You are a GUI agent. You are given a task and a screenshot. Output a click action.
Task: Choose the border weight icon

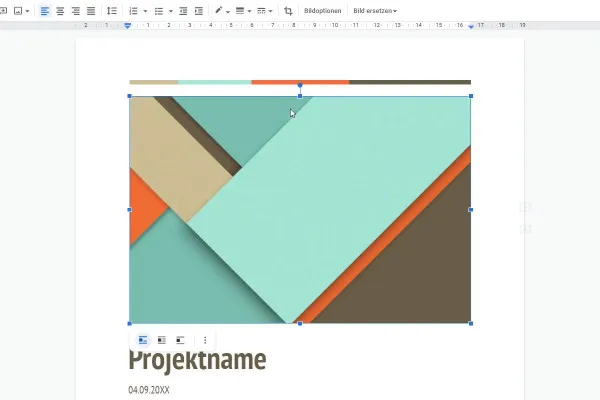(x=240, y=10)
